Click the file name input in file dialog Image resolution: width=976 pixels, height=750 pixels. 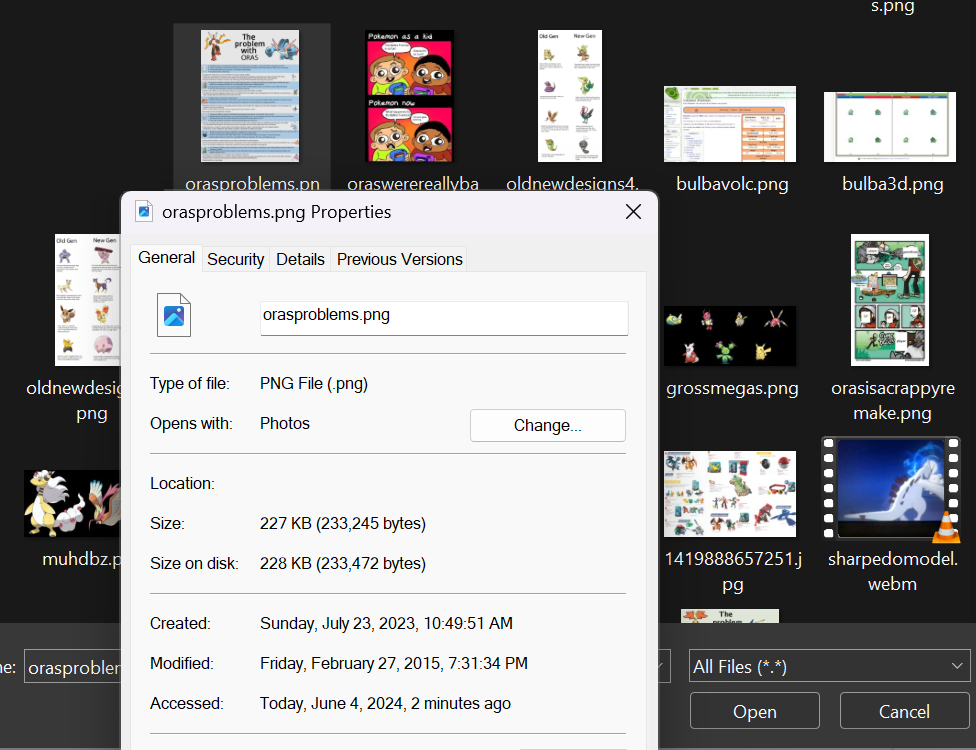pyautogui.click(x=73, y=667)
